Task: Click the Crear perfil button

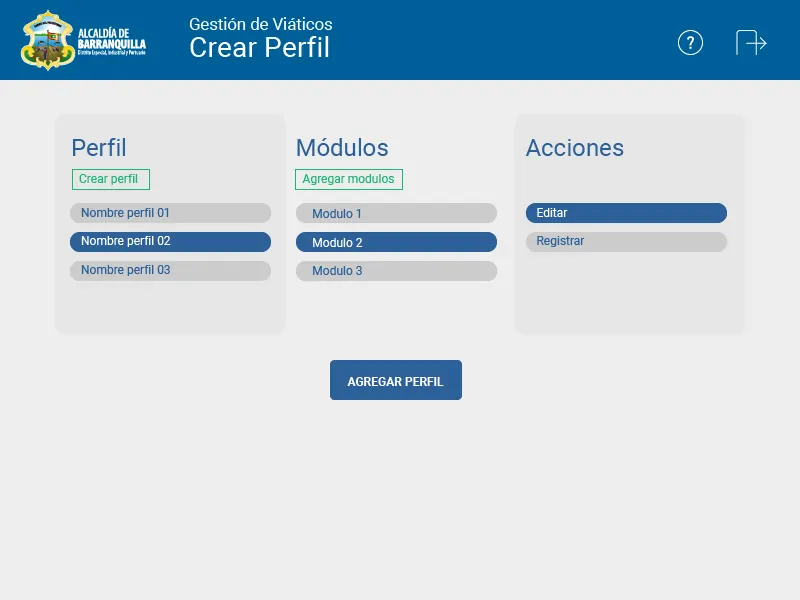Action: [x=111, y=179]
